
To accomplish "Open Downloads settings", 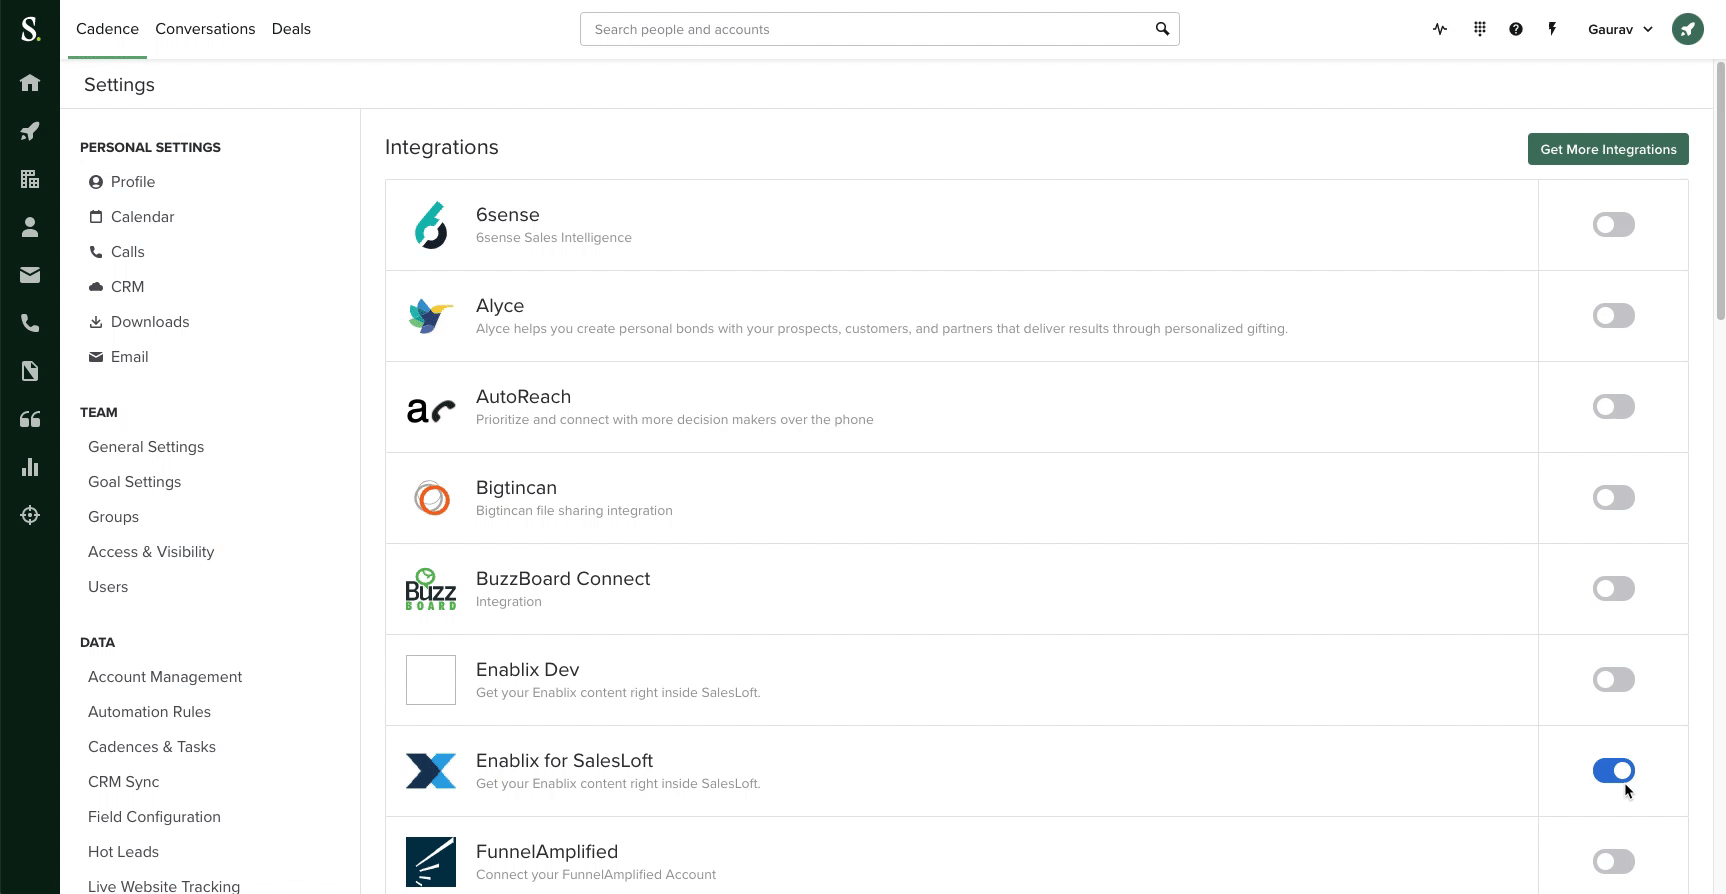I will pyautogui.click(x=139, y=322).
